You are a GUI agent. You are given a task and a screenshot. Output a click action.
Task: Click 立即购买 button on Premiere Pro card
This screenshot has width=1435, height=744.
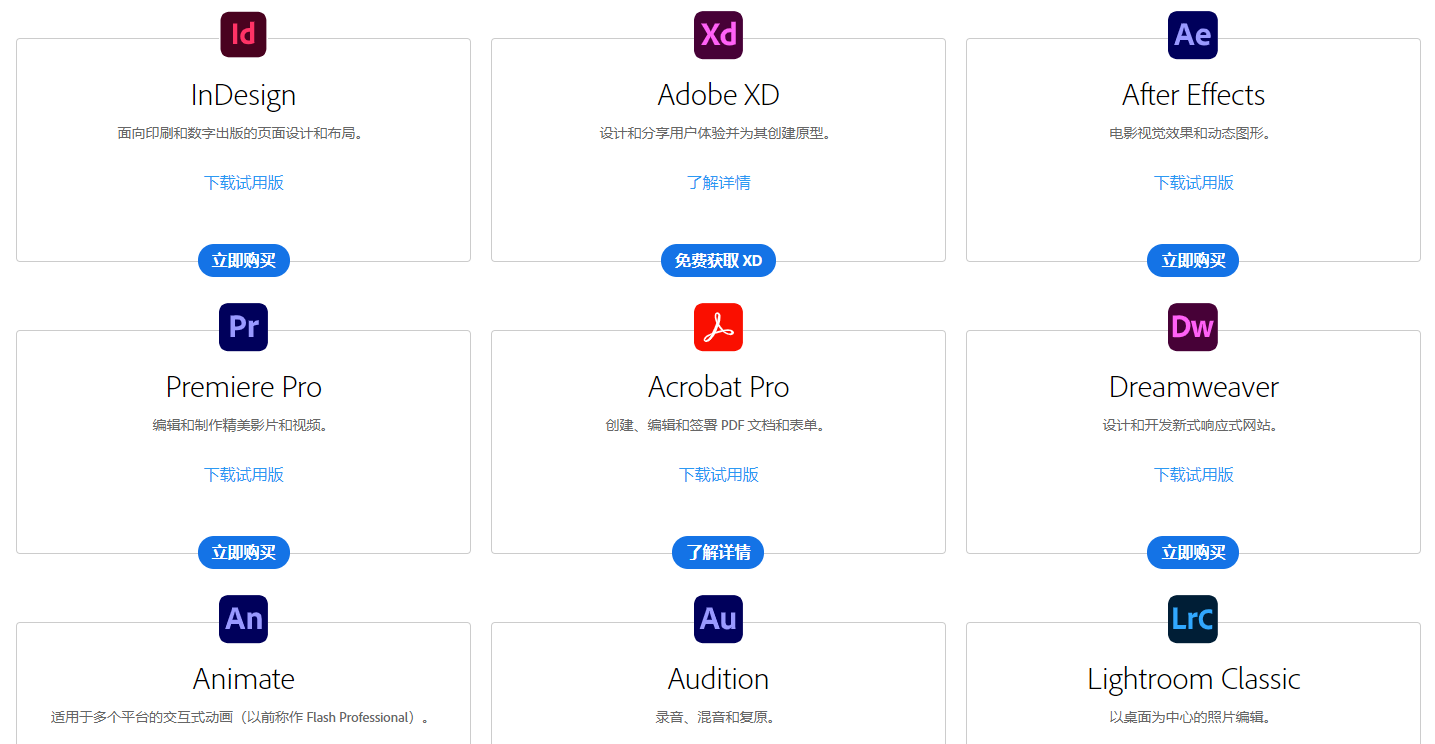click(x=244, y=553)
